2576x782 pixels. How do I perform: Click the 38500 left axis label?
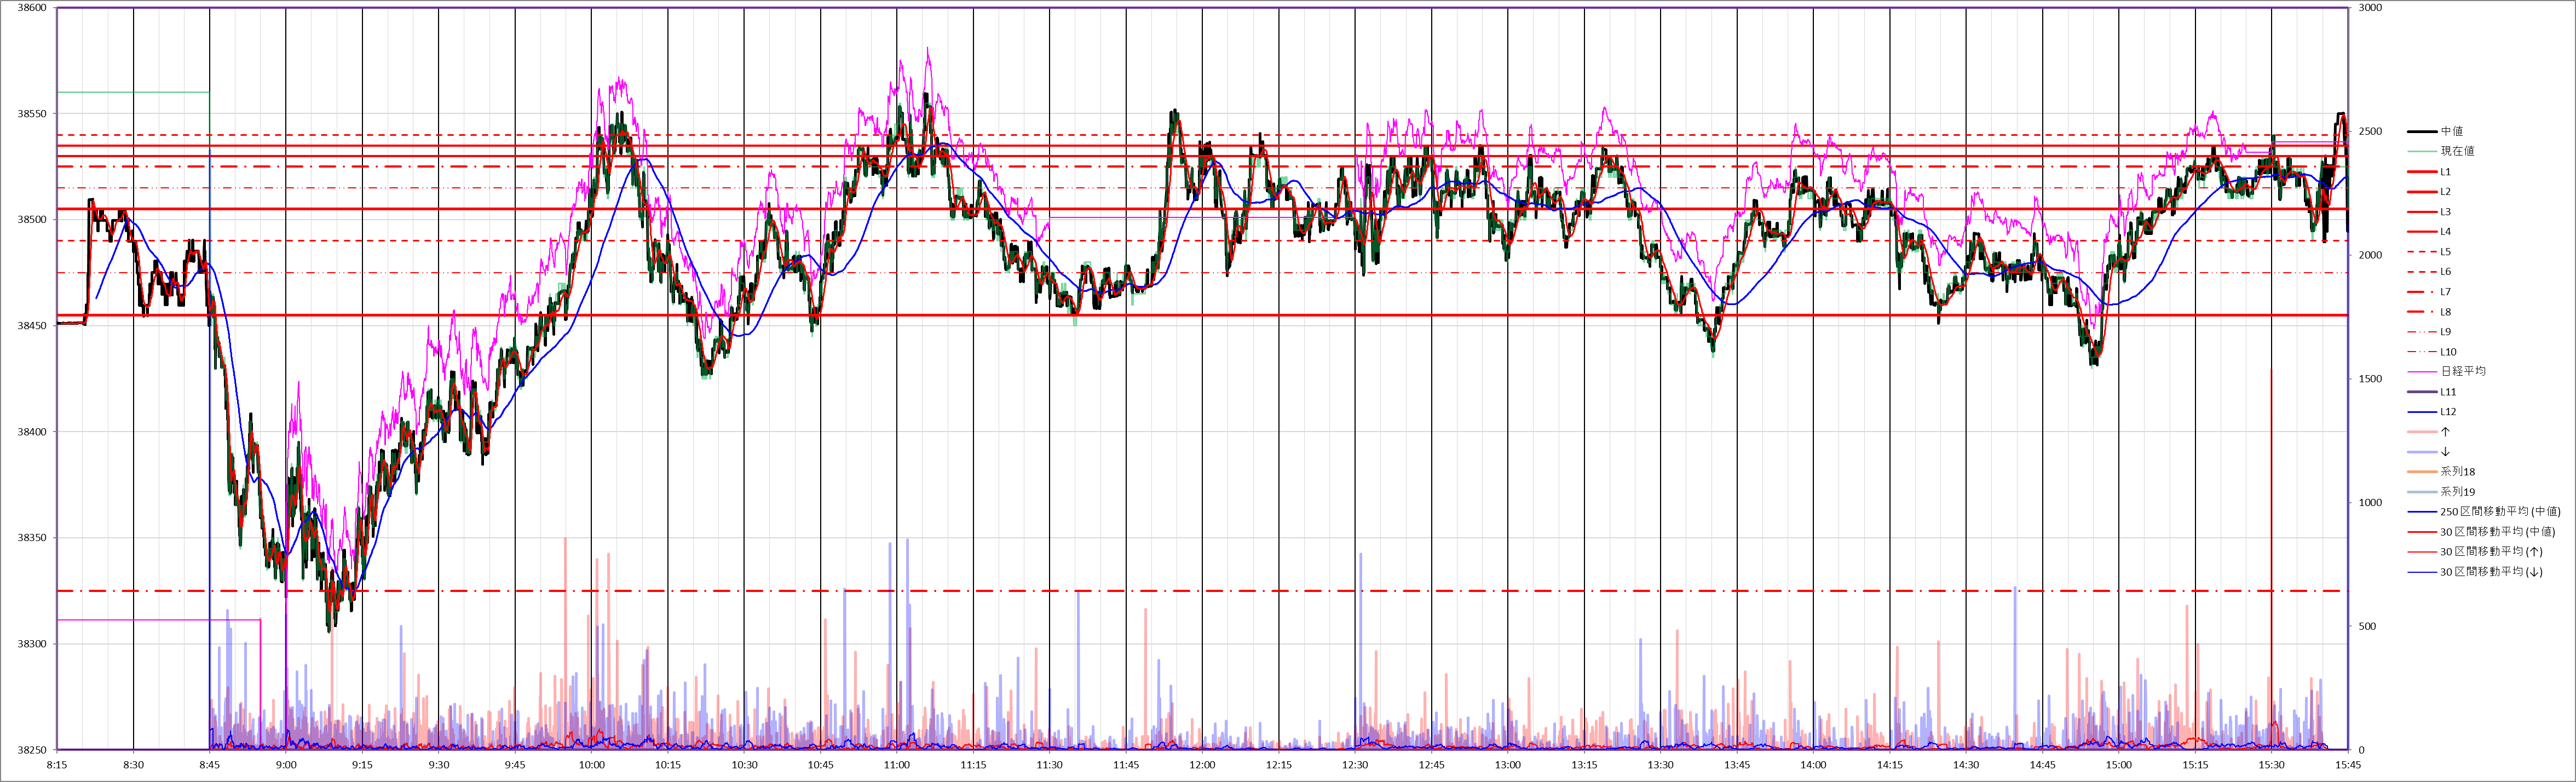pos(32,220)
